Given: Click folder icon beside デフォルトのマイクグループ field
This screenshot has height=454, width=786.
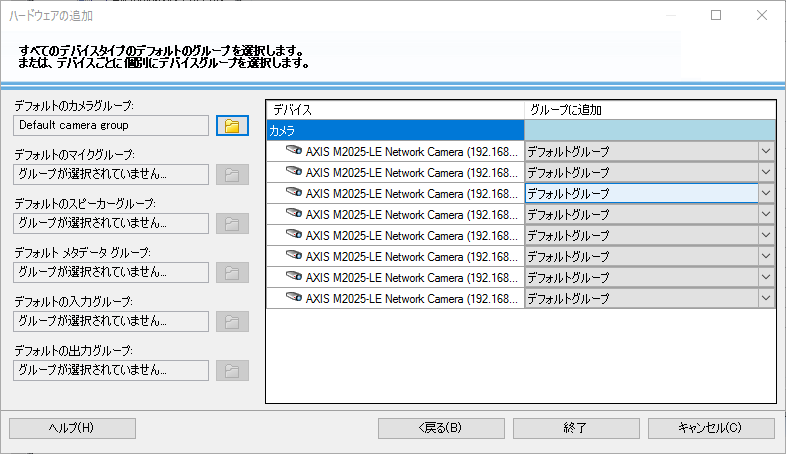Looking at the screenshot, I should click(232, 174).
